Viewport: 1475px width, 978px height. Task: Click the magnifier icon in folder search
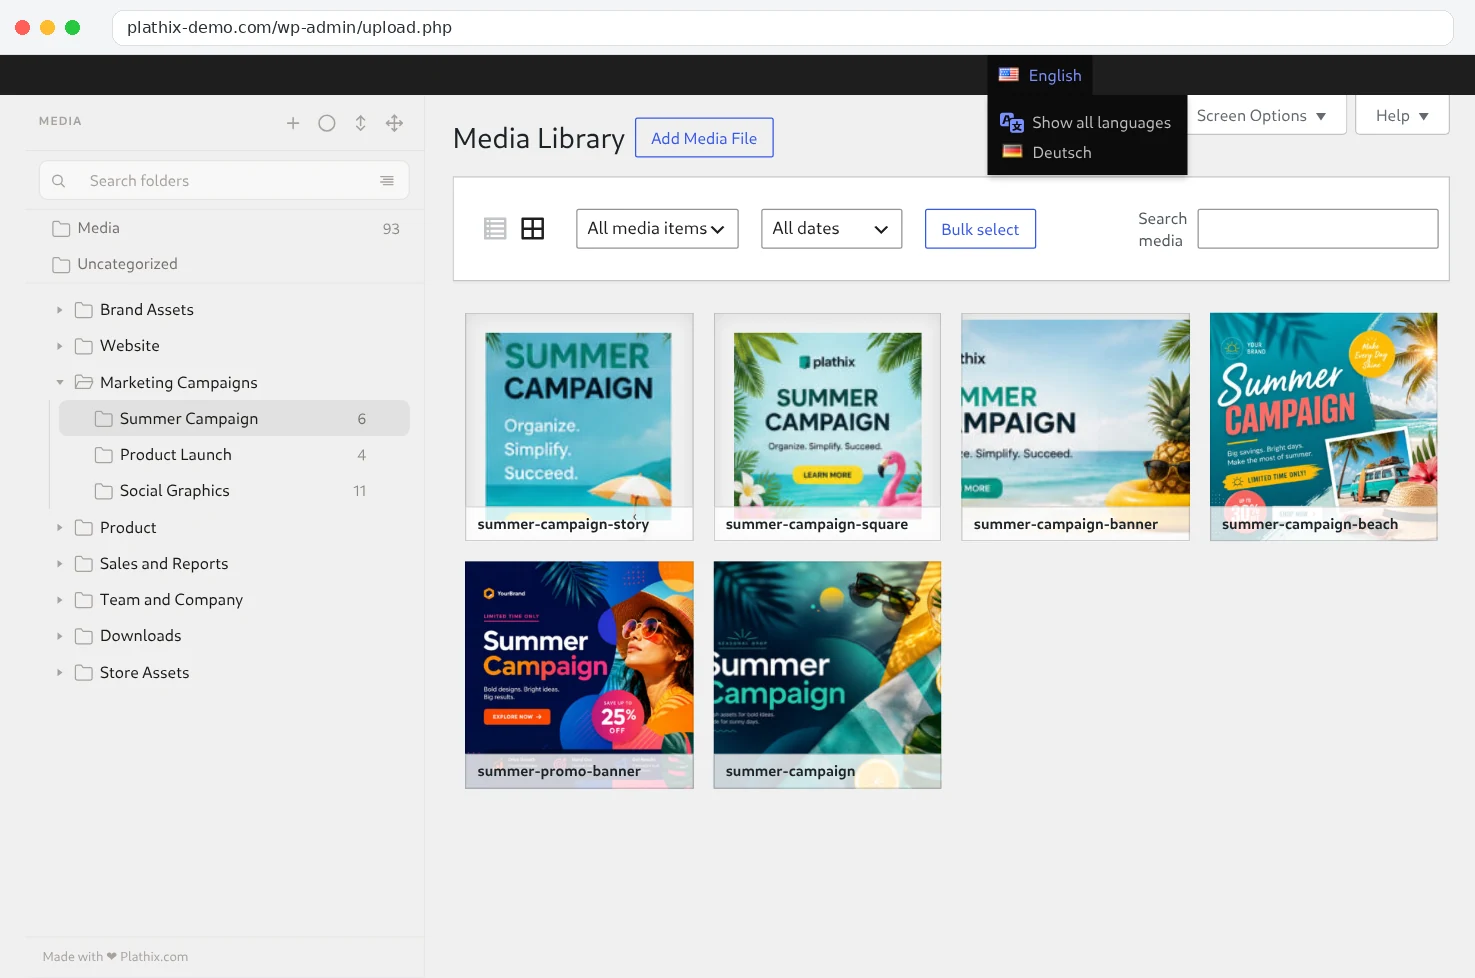tap(59, 181)
